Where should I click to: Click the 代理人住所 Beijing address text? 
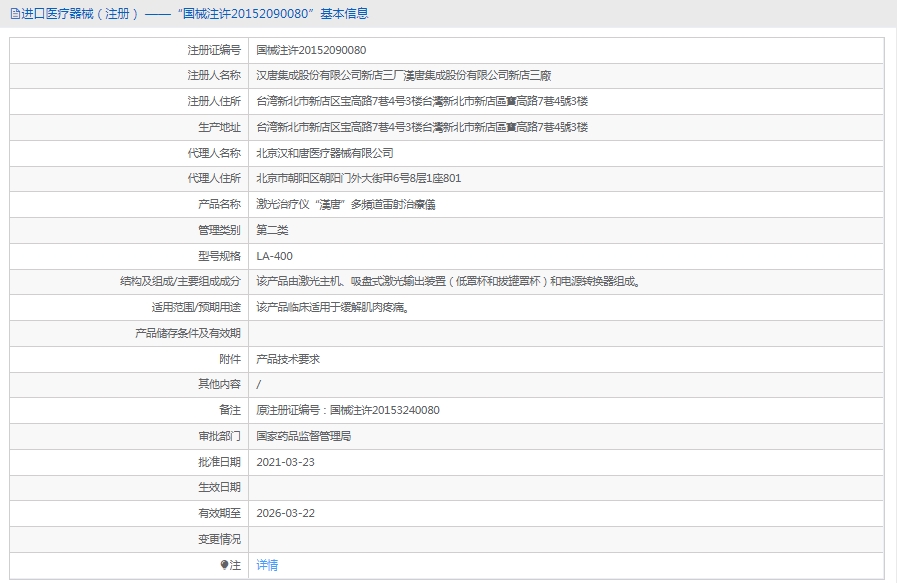[x=358, y=179]
